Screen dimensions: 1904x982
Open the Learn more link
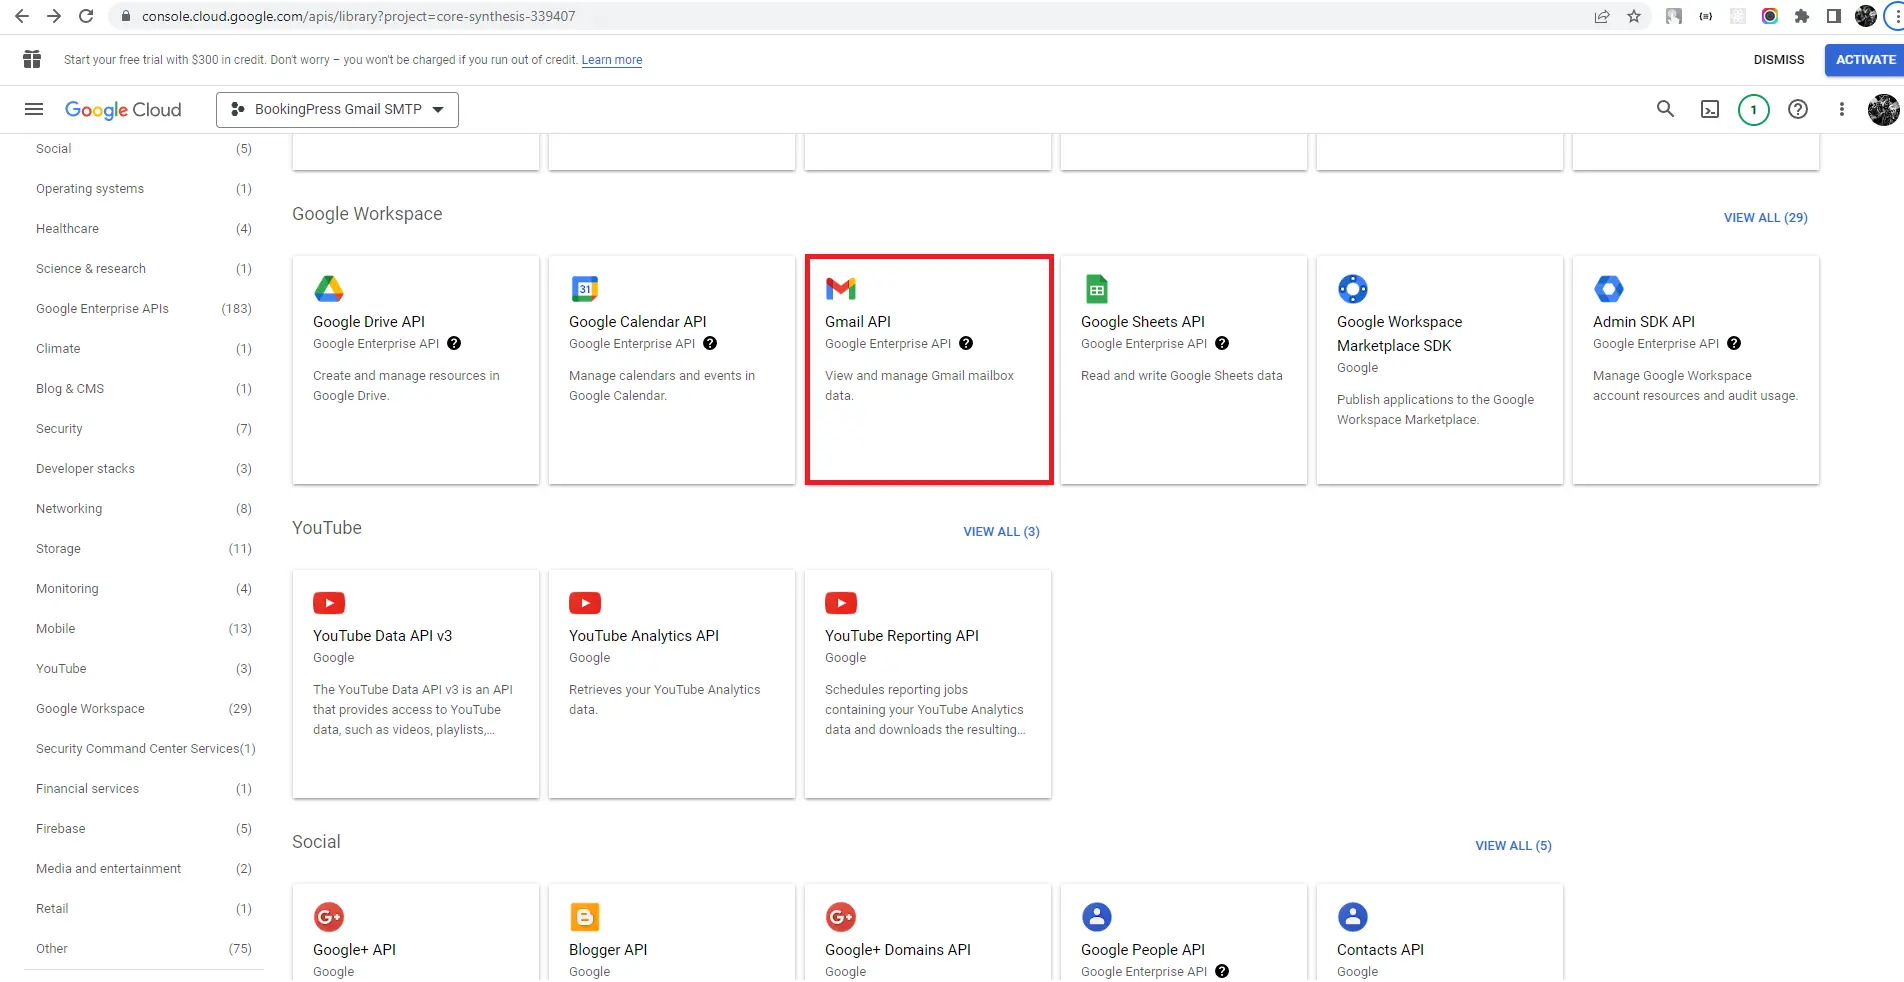point(611,60)
